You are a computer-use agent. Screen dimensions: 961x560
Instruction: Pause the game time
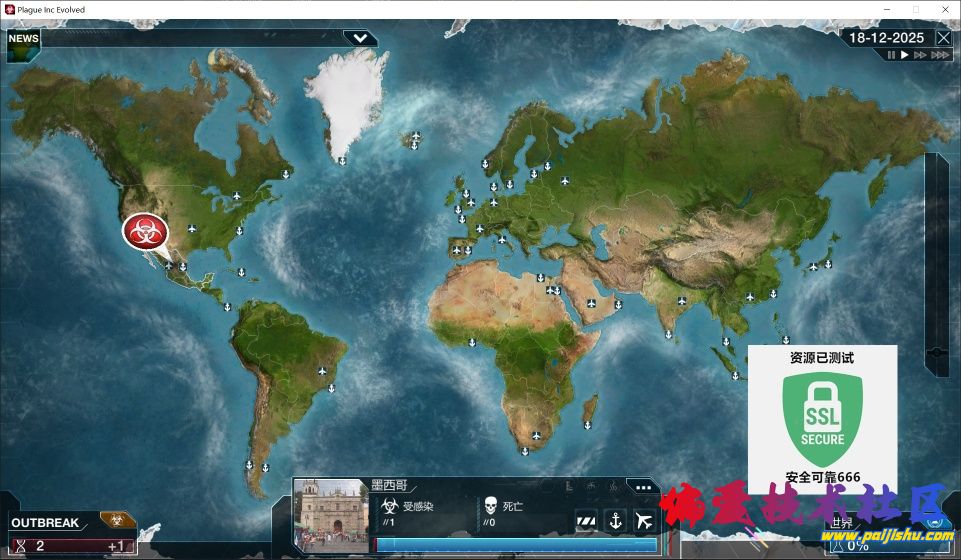pyautogui.click(x=891, y=56)
